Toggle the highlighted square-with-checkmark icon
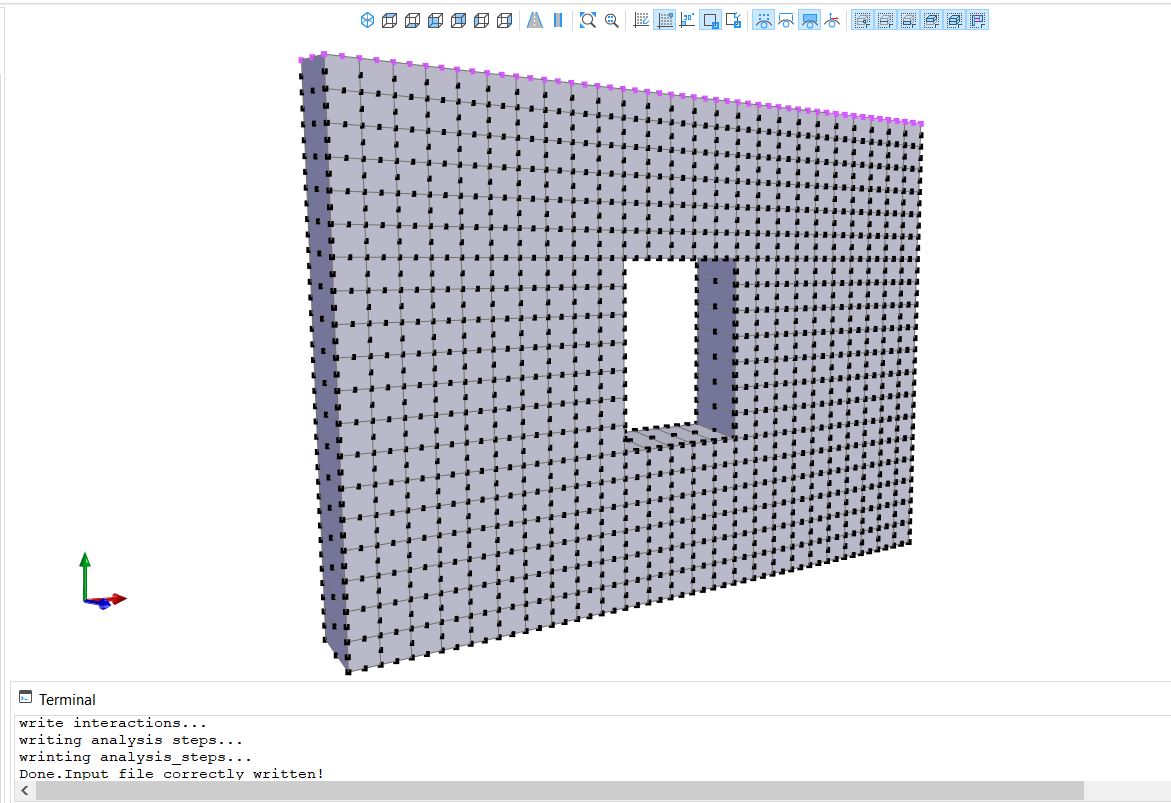 [x=710, y=20]
